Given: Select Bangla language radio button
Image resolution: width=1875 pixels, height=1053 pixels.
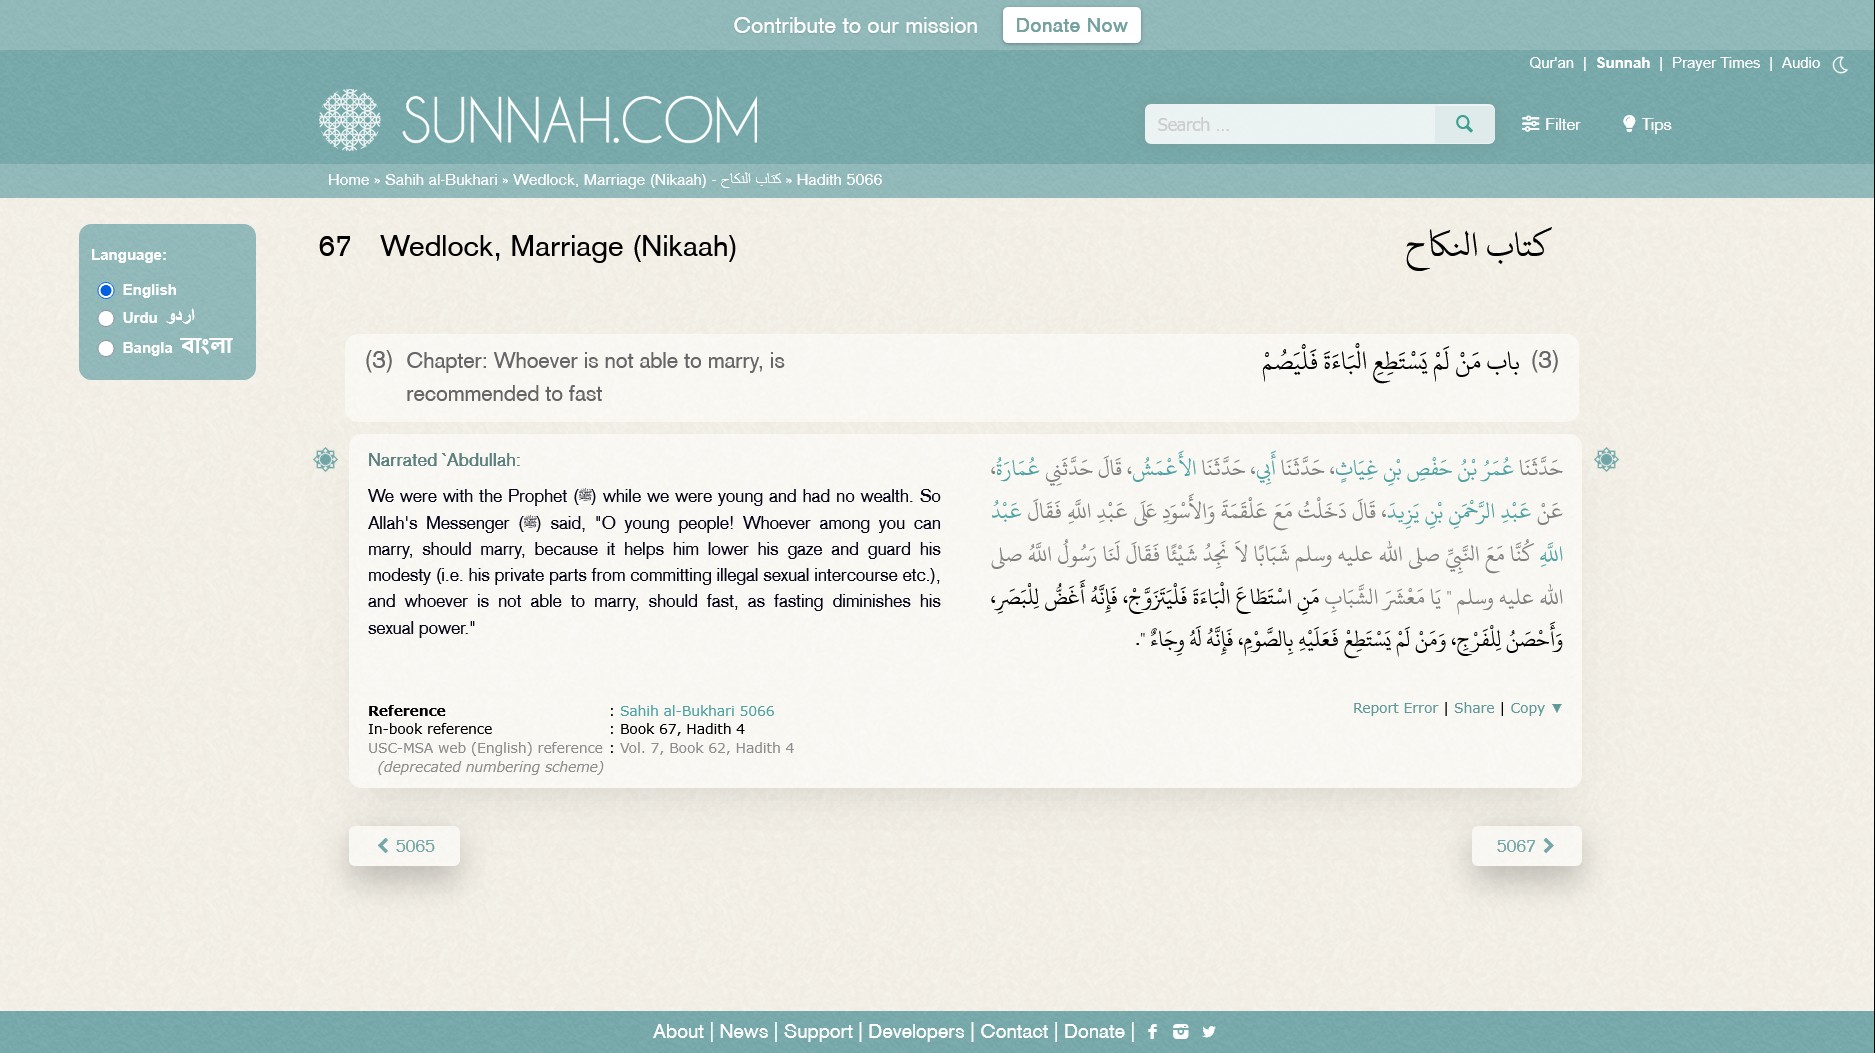Looking at the screenshot, I should click(106, 348).
